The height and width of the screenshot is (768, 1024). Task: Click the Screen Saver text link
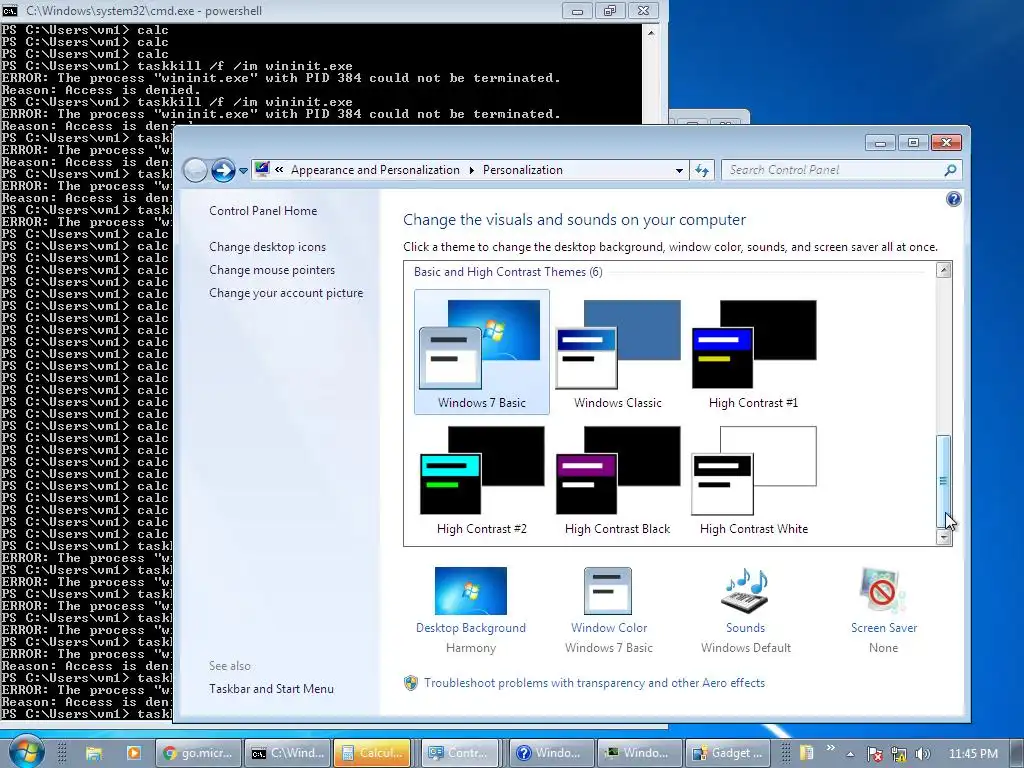coord(884,628)
